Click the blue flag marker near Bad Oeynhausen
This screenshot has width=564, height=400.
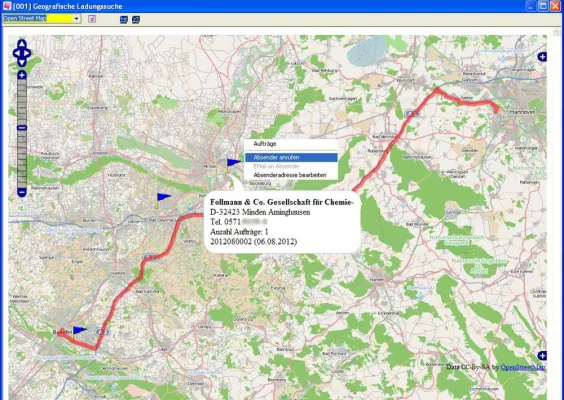[x=163, y=197]
